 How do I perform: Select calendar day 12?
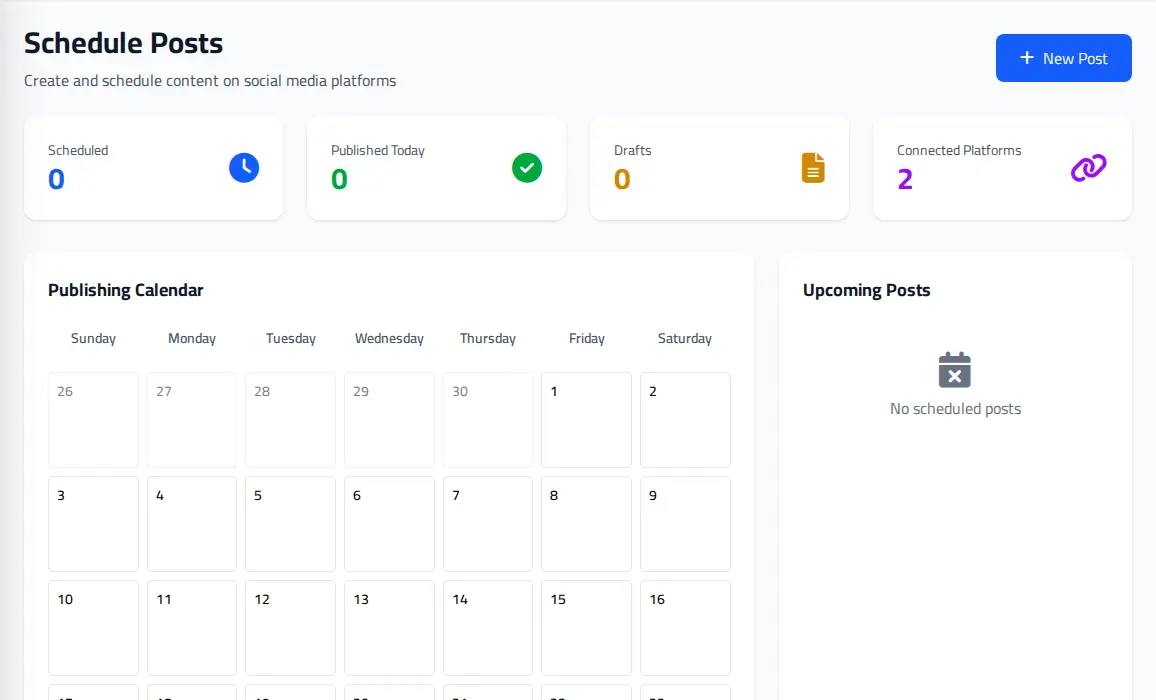(290, 628)
